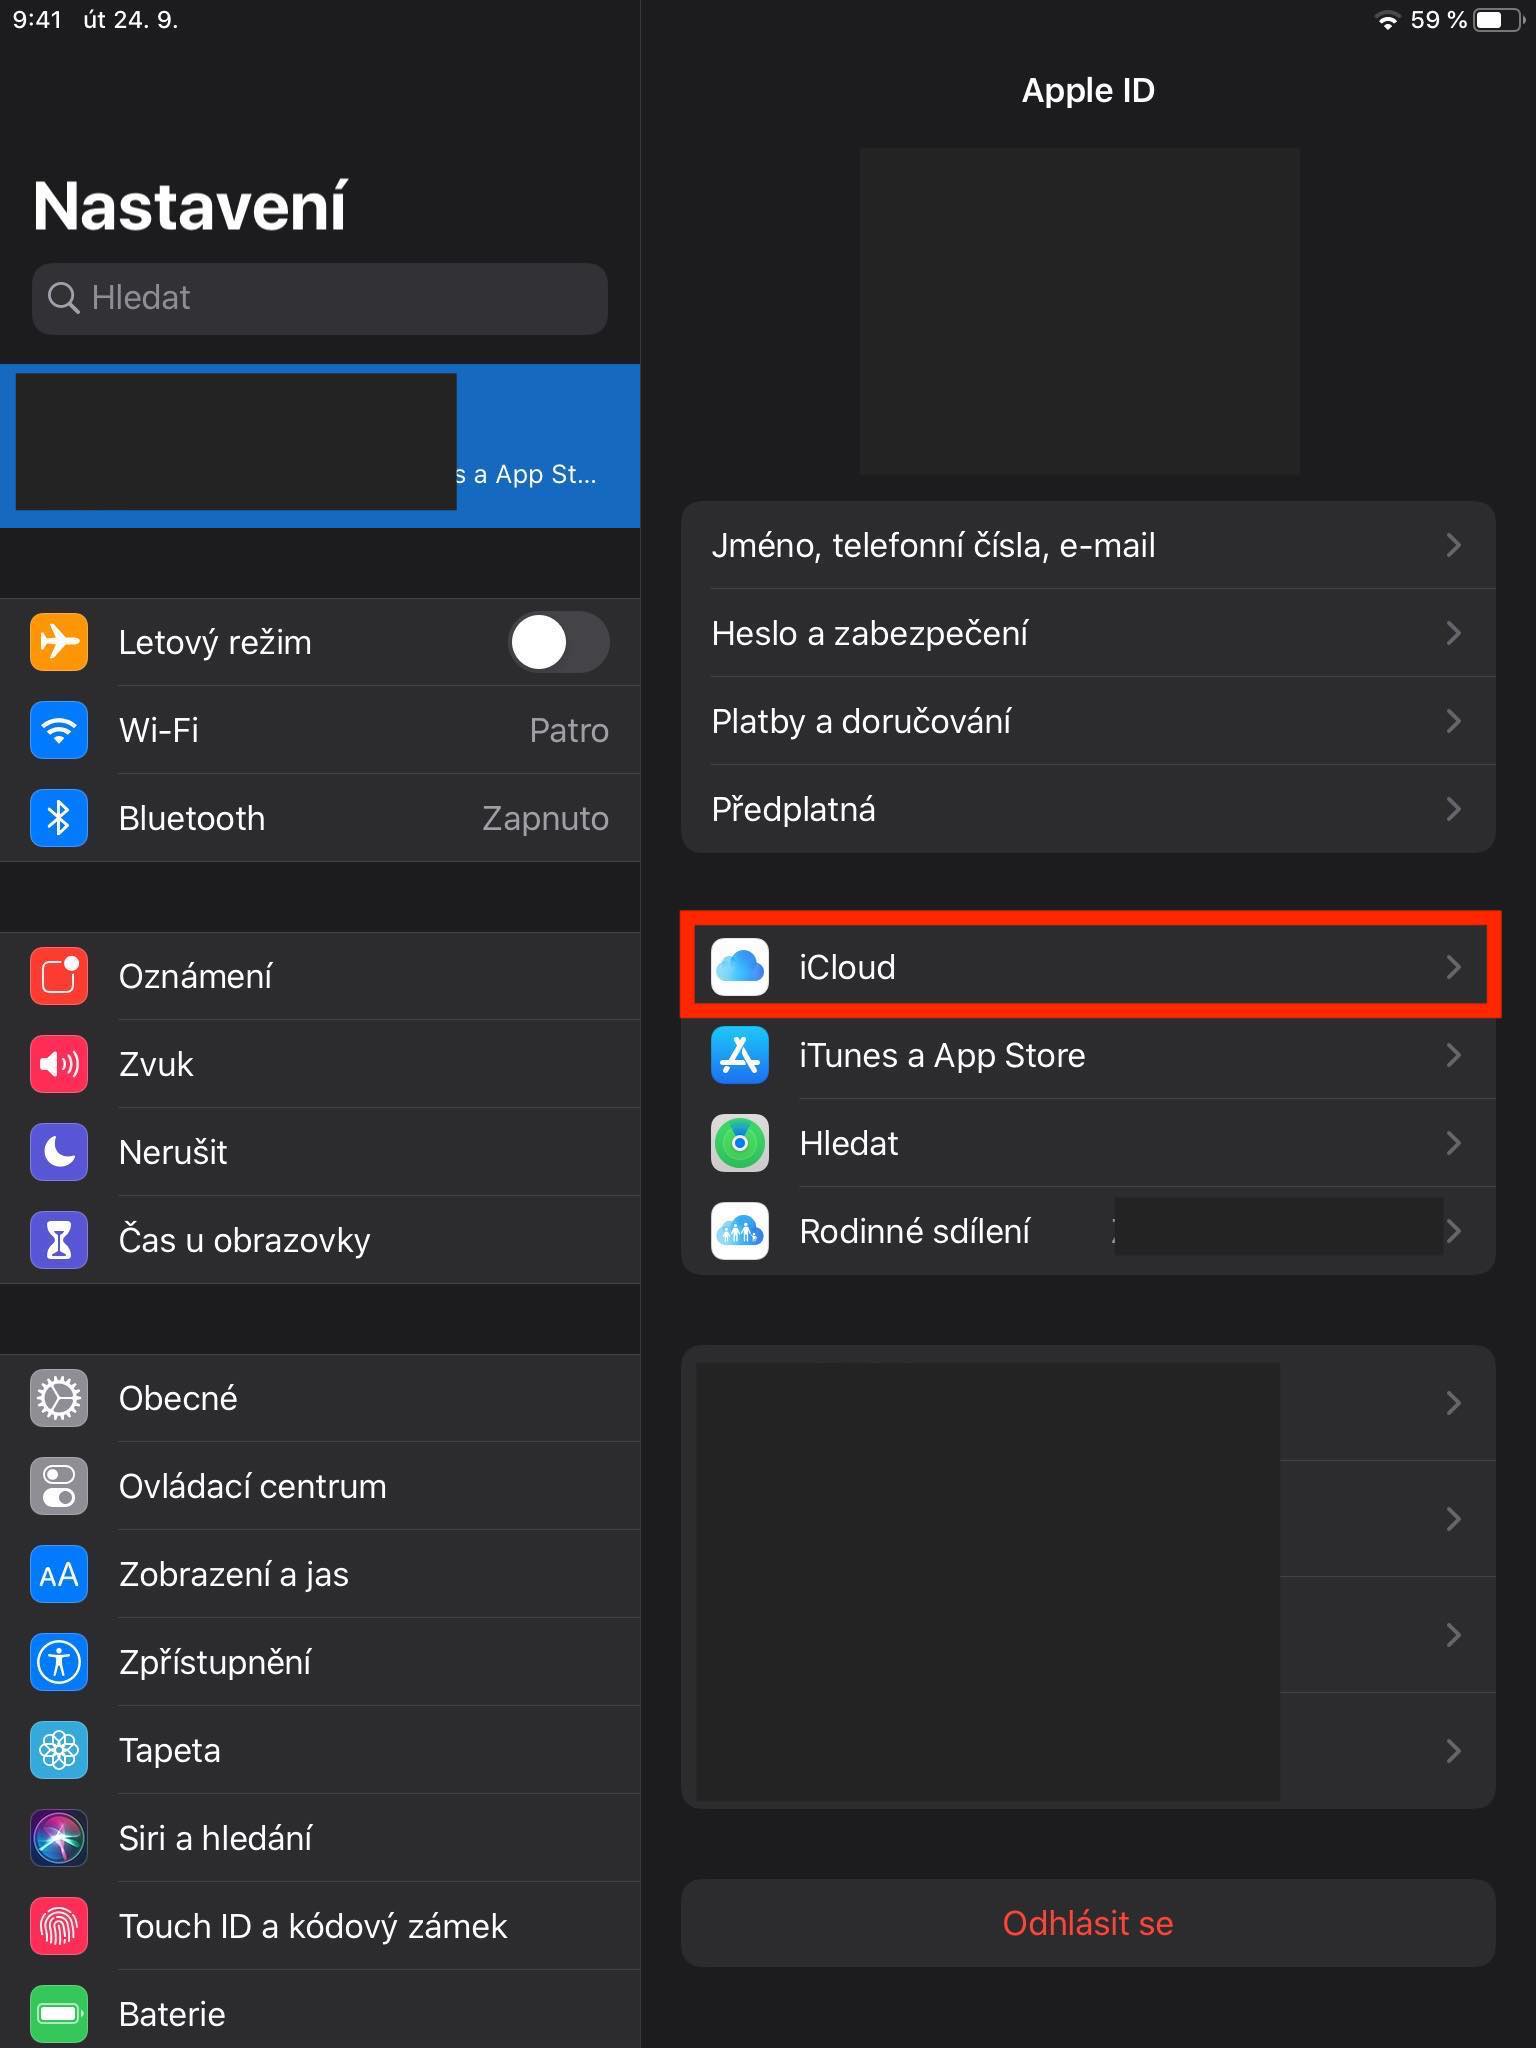Open Obecné settings

[320, 1397]
